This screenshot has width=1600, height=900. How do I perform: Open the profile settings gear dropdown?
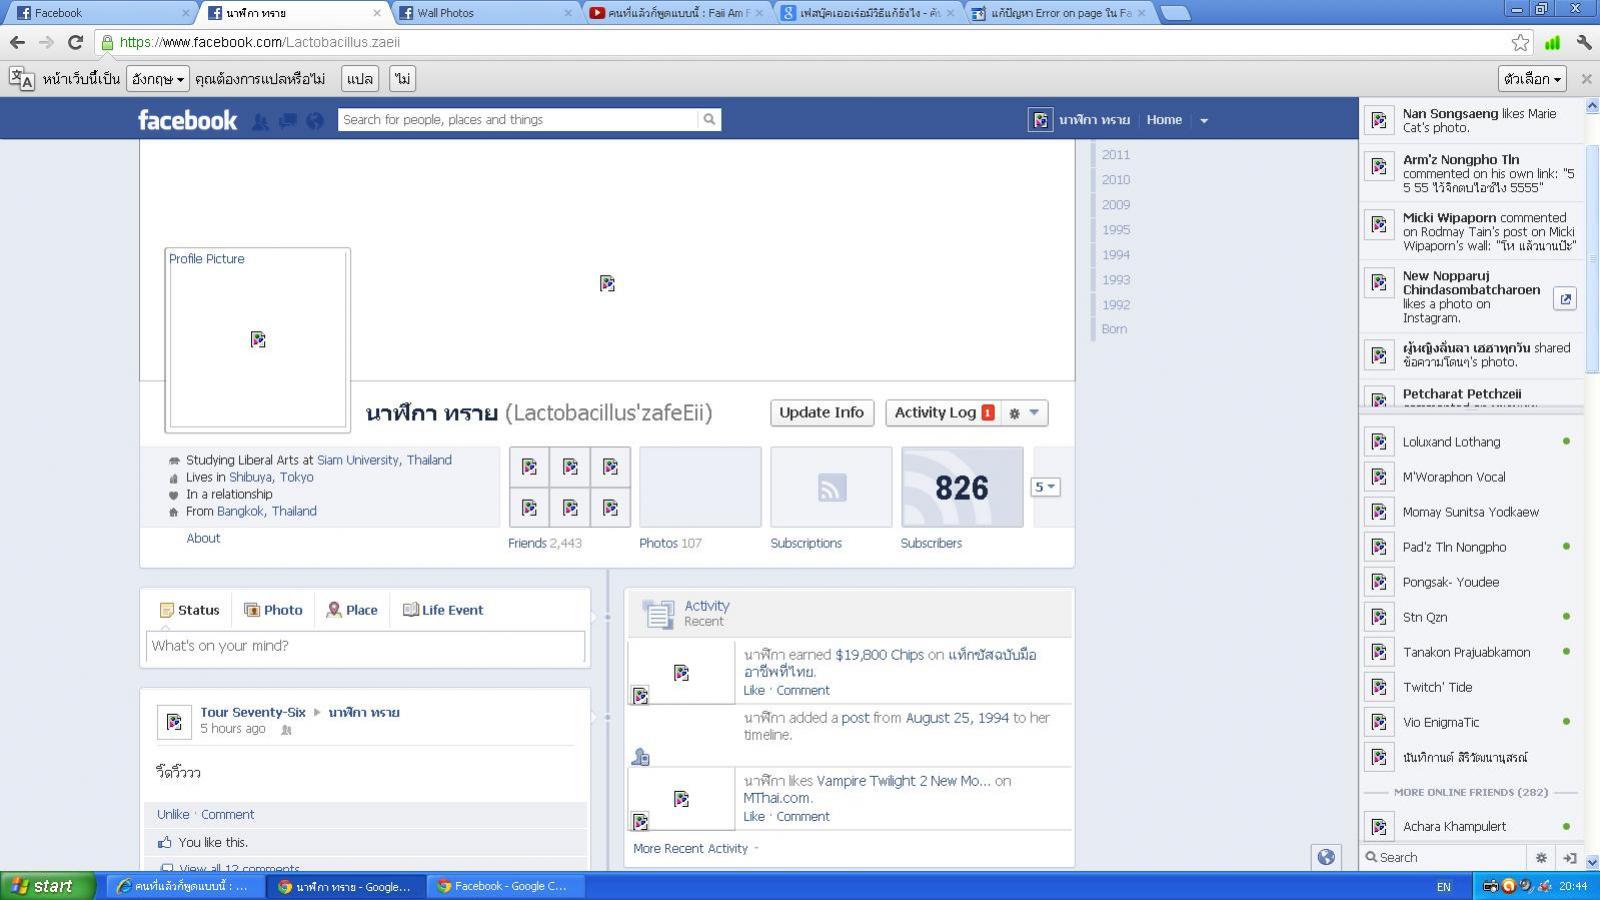(1023, 413)
